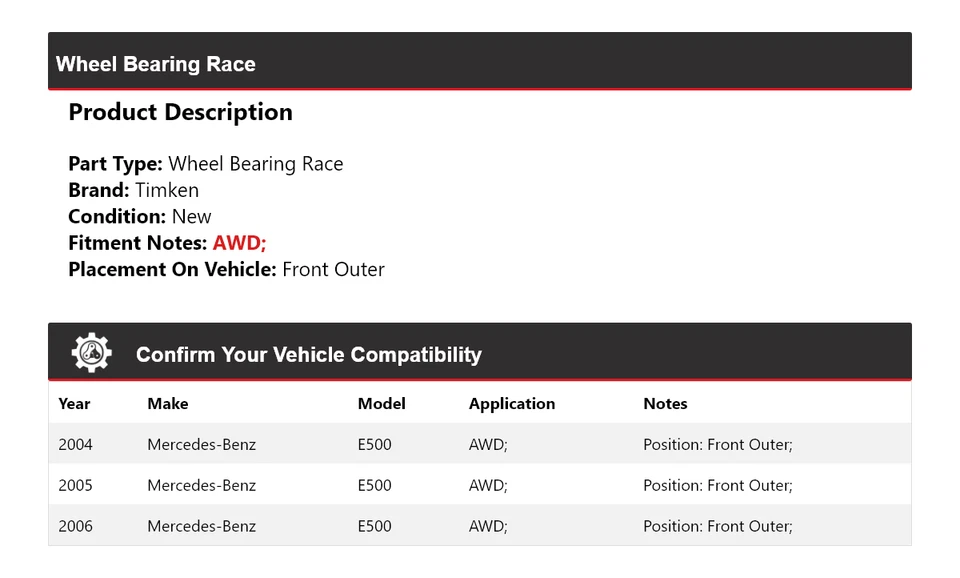Click the Brand Timken text
The width and height of the screenshot is (960, 578).
tap(133, 190)
